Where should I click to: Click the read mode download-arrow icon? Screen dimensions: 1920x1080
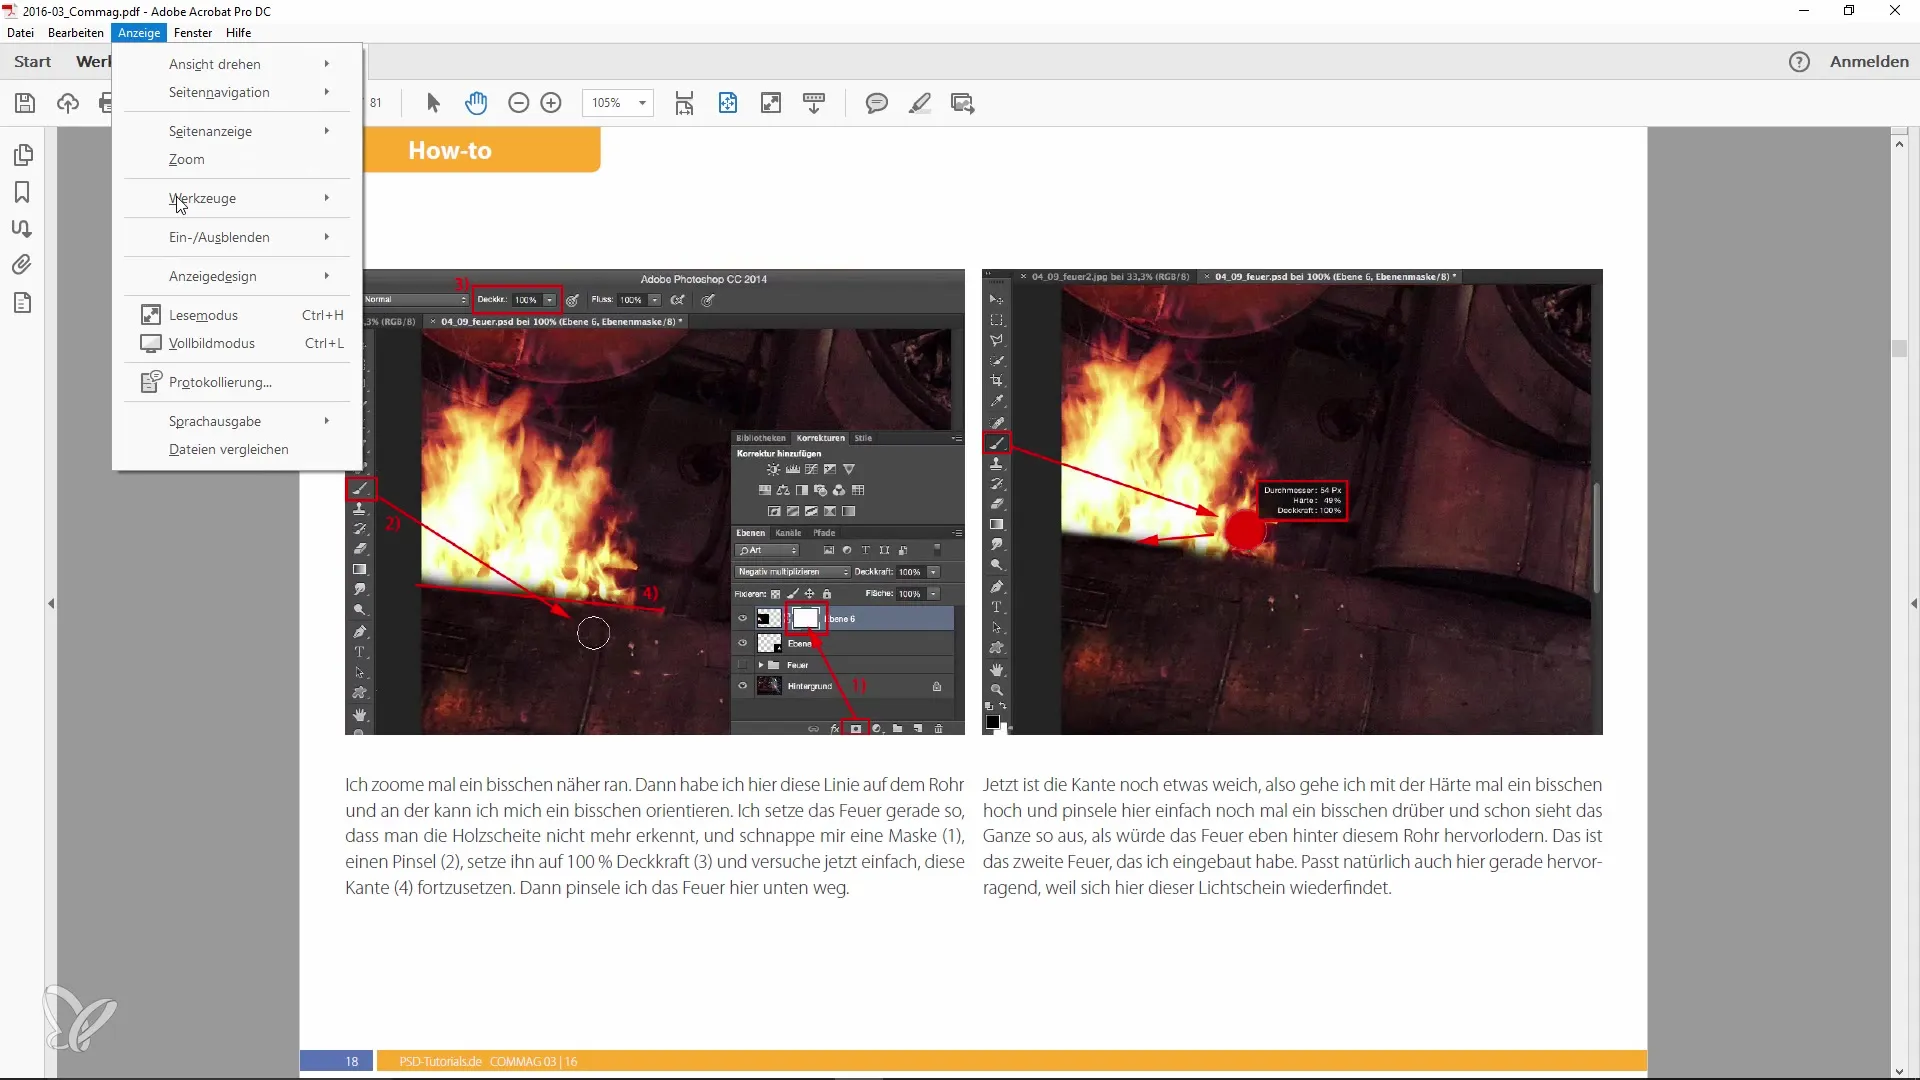click(814, 103)
